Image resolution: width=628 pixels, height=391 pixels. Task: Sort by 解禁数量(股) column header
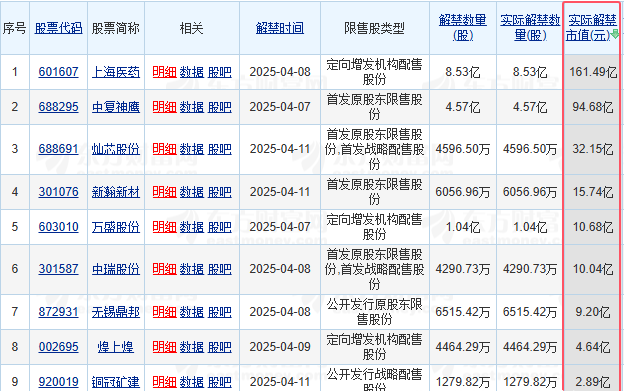click(x=463, y=28)
